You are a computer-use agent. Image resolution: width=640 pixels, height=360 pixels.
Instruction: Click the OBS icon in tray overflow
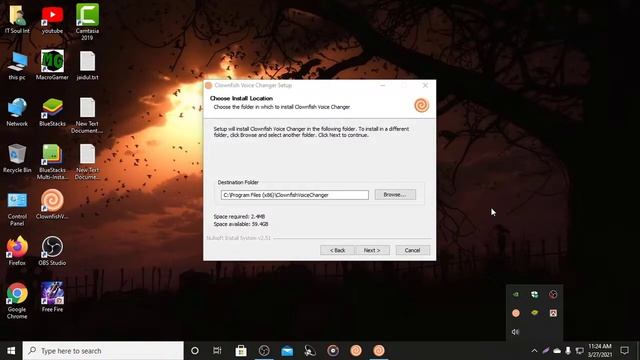[553, 294]
